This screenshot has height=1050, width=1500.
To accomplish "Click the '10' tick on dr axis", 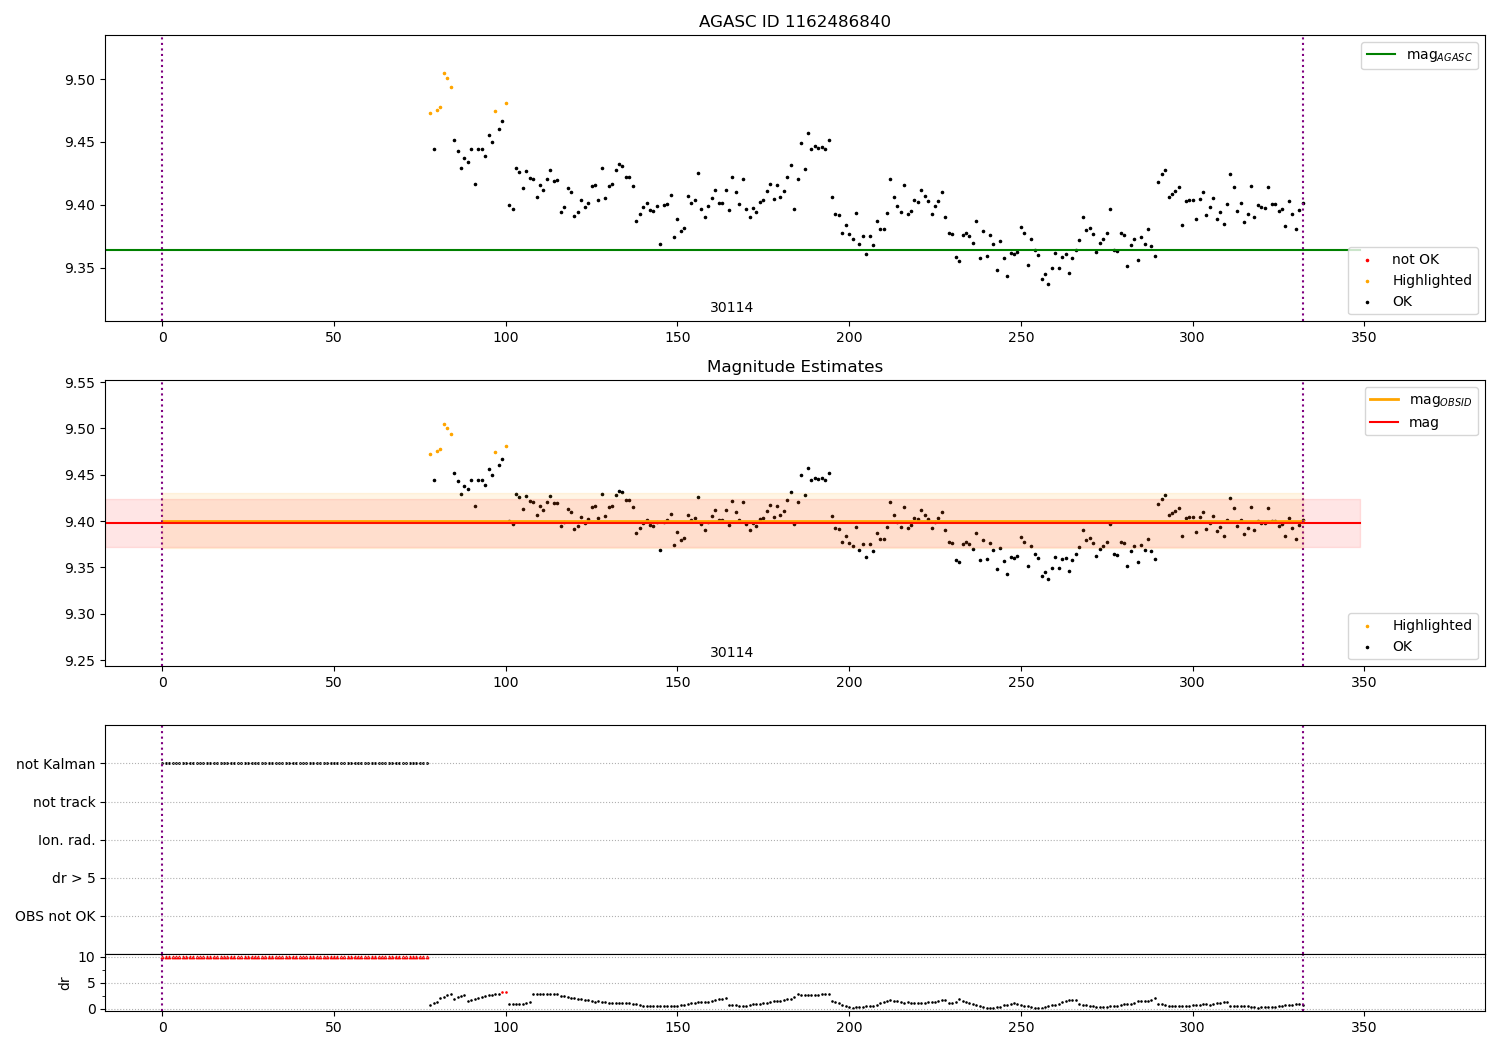I will [87, 957].
